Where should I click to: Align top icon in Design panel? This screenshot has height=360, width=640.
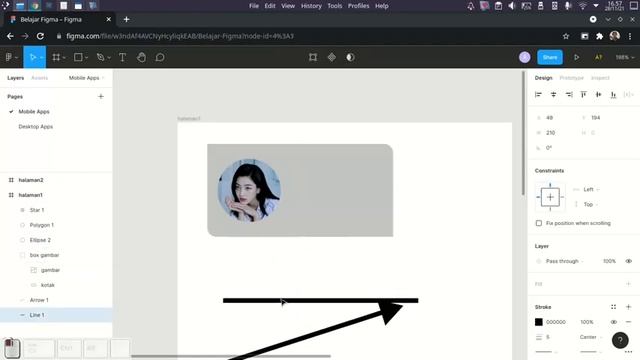[x=583, y=95]
